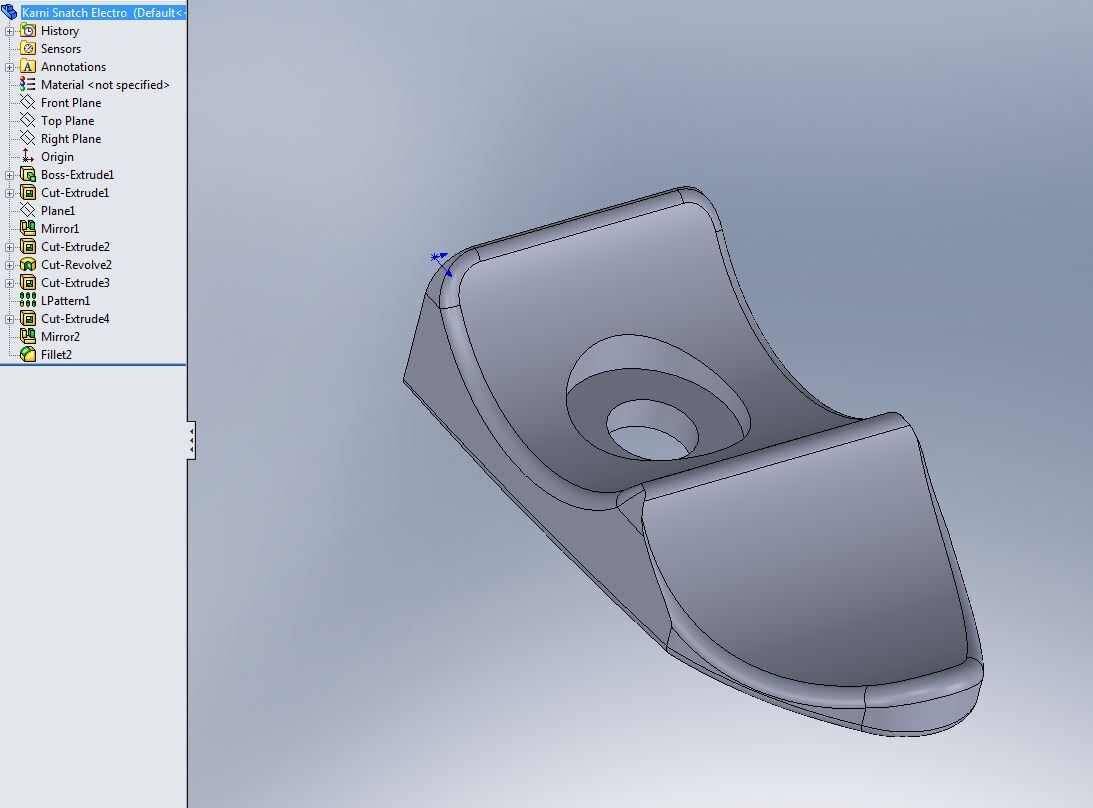
Task: Expand the History node
Action: coord(9,31)
